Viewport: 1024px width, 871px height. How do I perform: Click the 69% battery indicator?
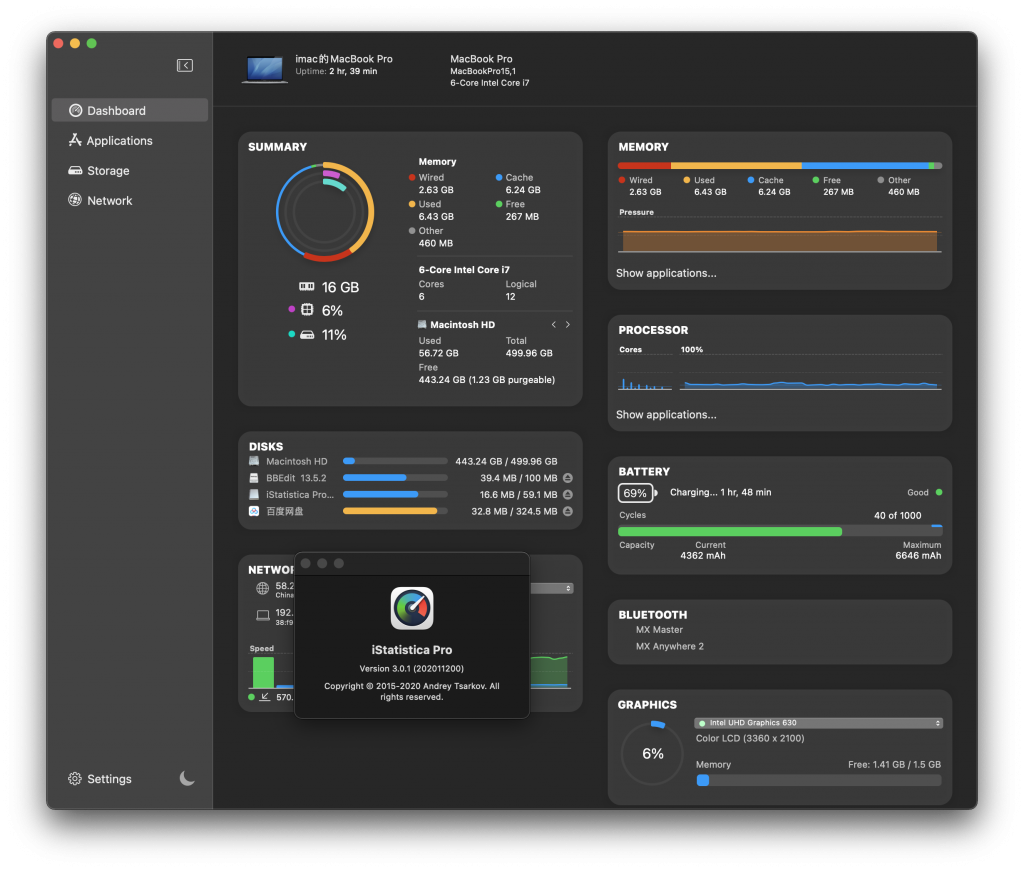[637, 493]
